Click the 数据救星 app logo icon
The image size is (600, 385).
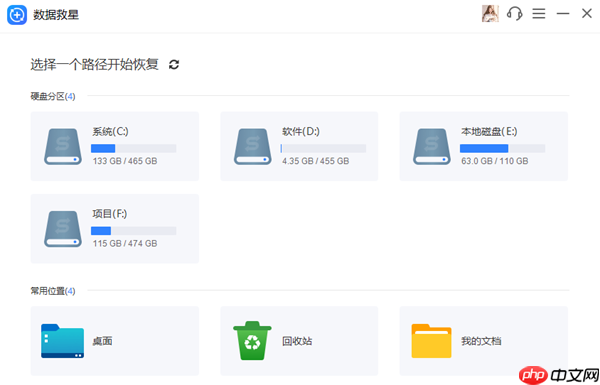(17, 15)
